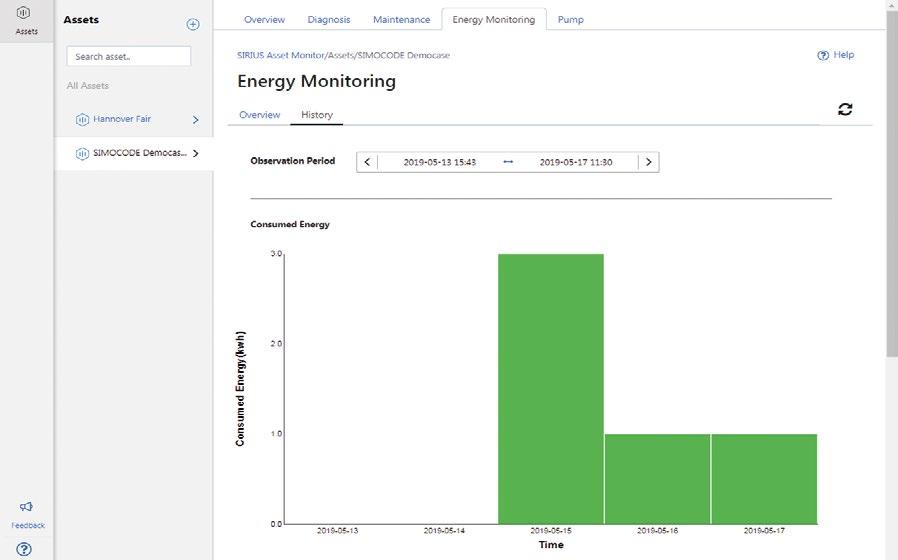Click the green bar for 2019-05-16
Screen dimensions: 898x560
tap(657, 479)
